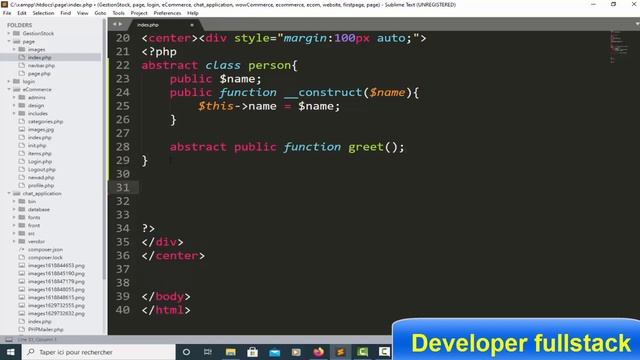Open the media player taskbar icon

coord(296,352)
